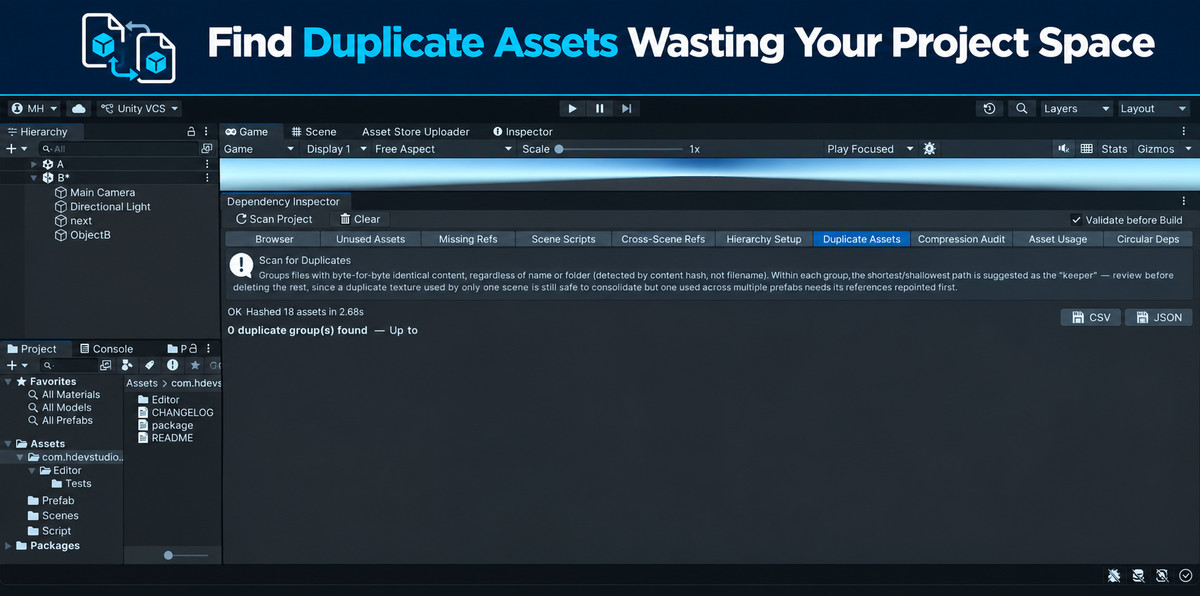Viewport: 1200px width, 596px height.
Task: Switch to the Scene tab
Action: coord(313,132)
